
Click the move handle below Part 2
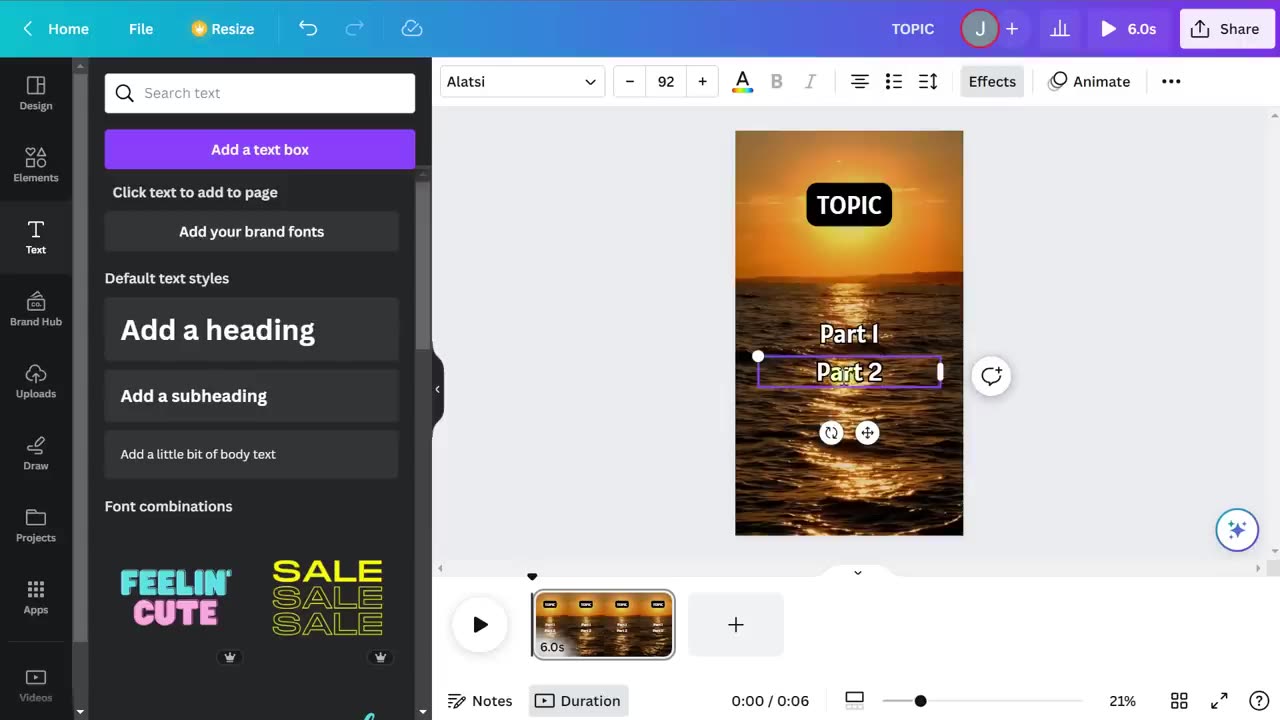click(x=867, y=433)
